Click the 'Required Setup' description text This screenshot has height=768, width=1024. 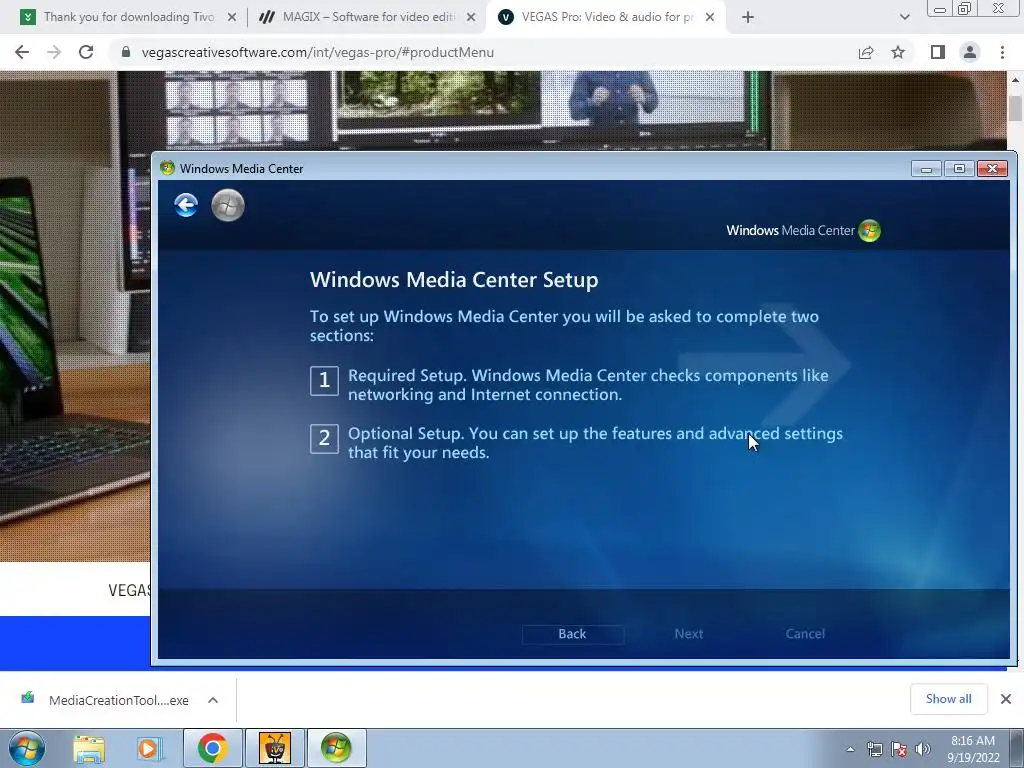588,385
